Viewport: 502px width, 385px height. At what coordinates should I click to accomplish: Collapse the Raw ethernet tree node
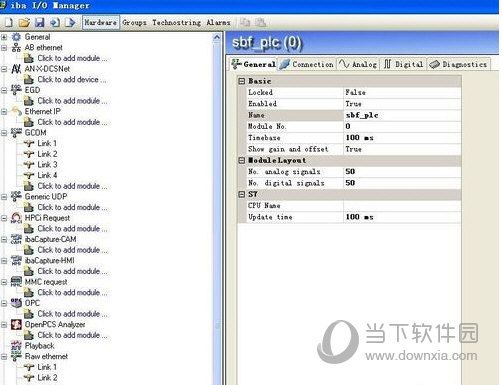tap(4, 356)
